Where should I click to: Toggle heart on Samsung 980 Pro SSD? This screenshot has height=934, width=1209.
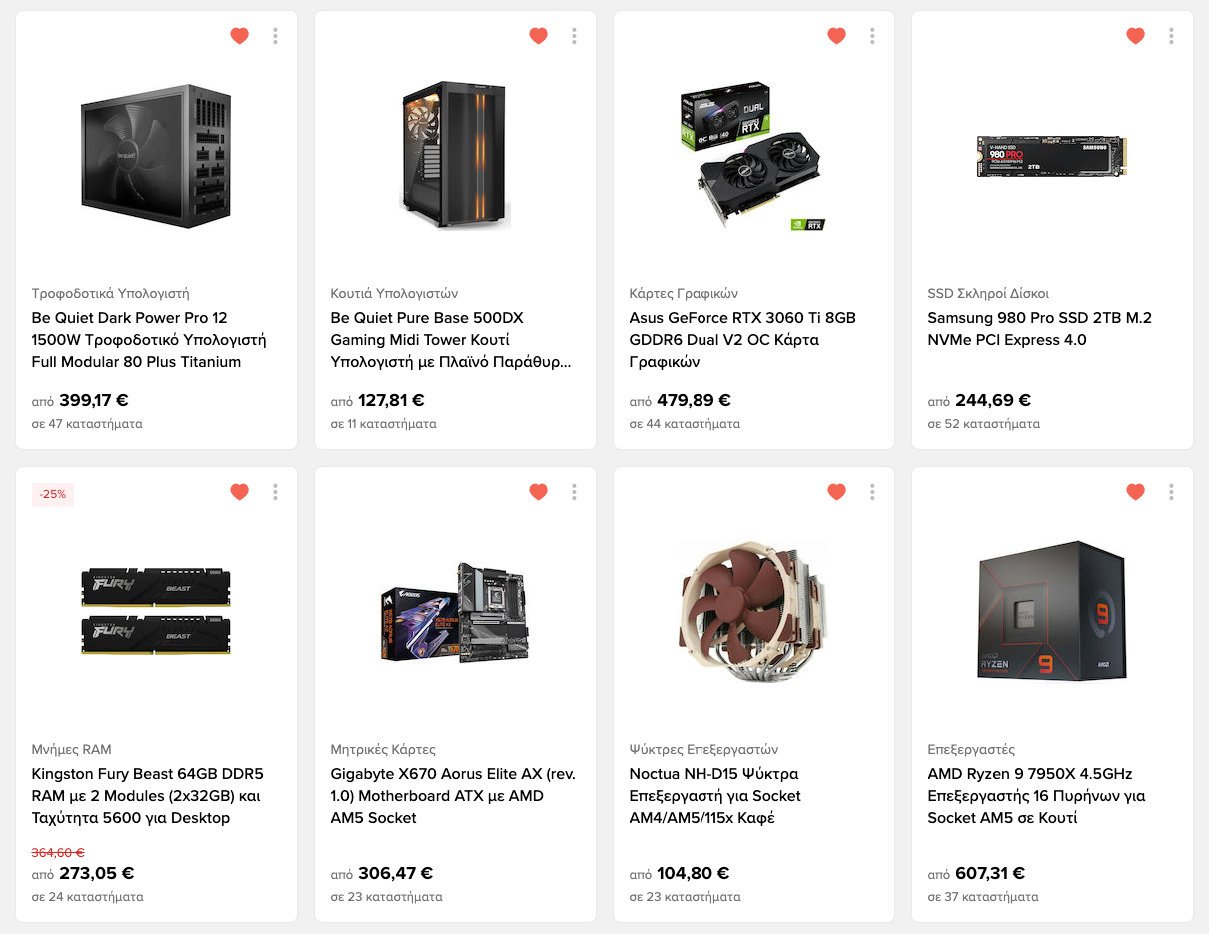coord(1135,36)
